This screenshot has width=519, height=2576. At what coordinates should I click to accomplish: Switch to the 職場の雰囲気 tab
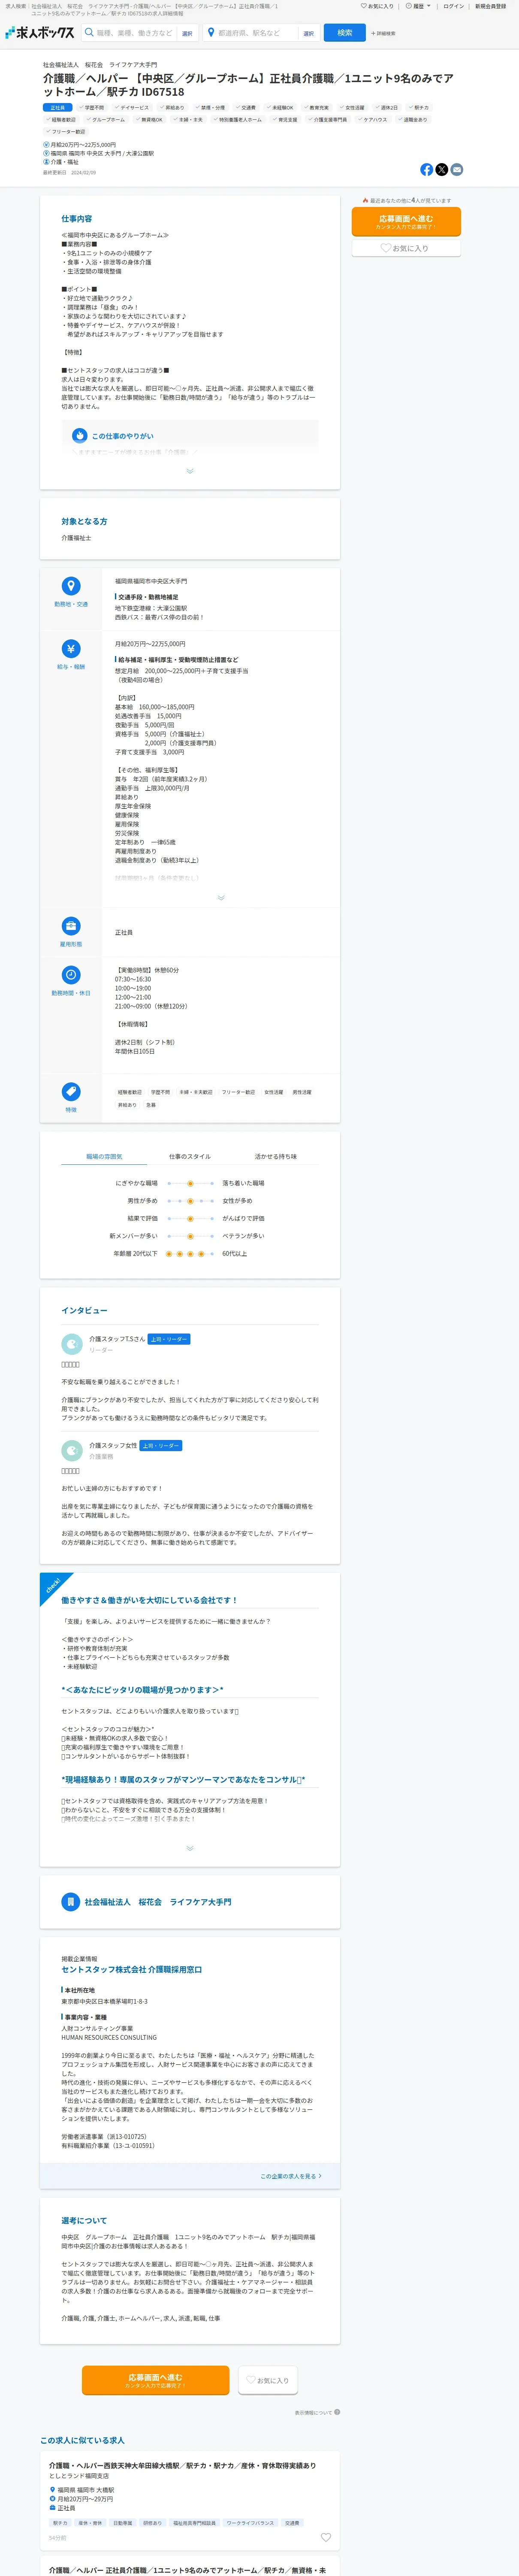point(104,1157)
